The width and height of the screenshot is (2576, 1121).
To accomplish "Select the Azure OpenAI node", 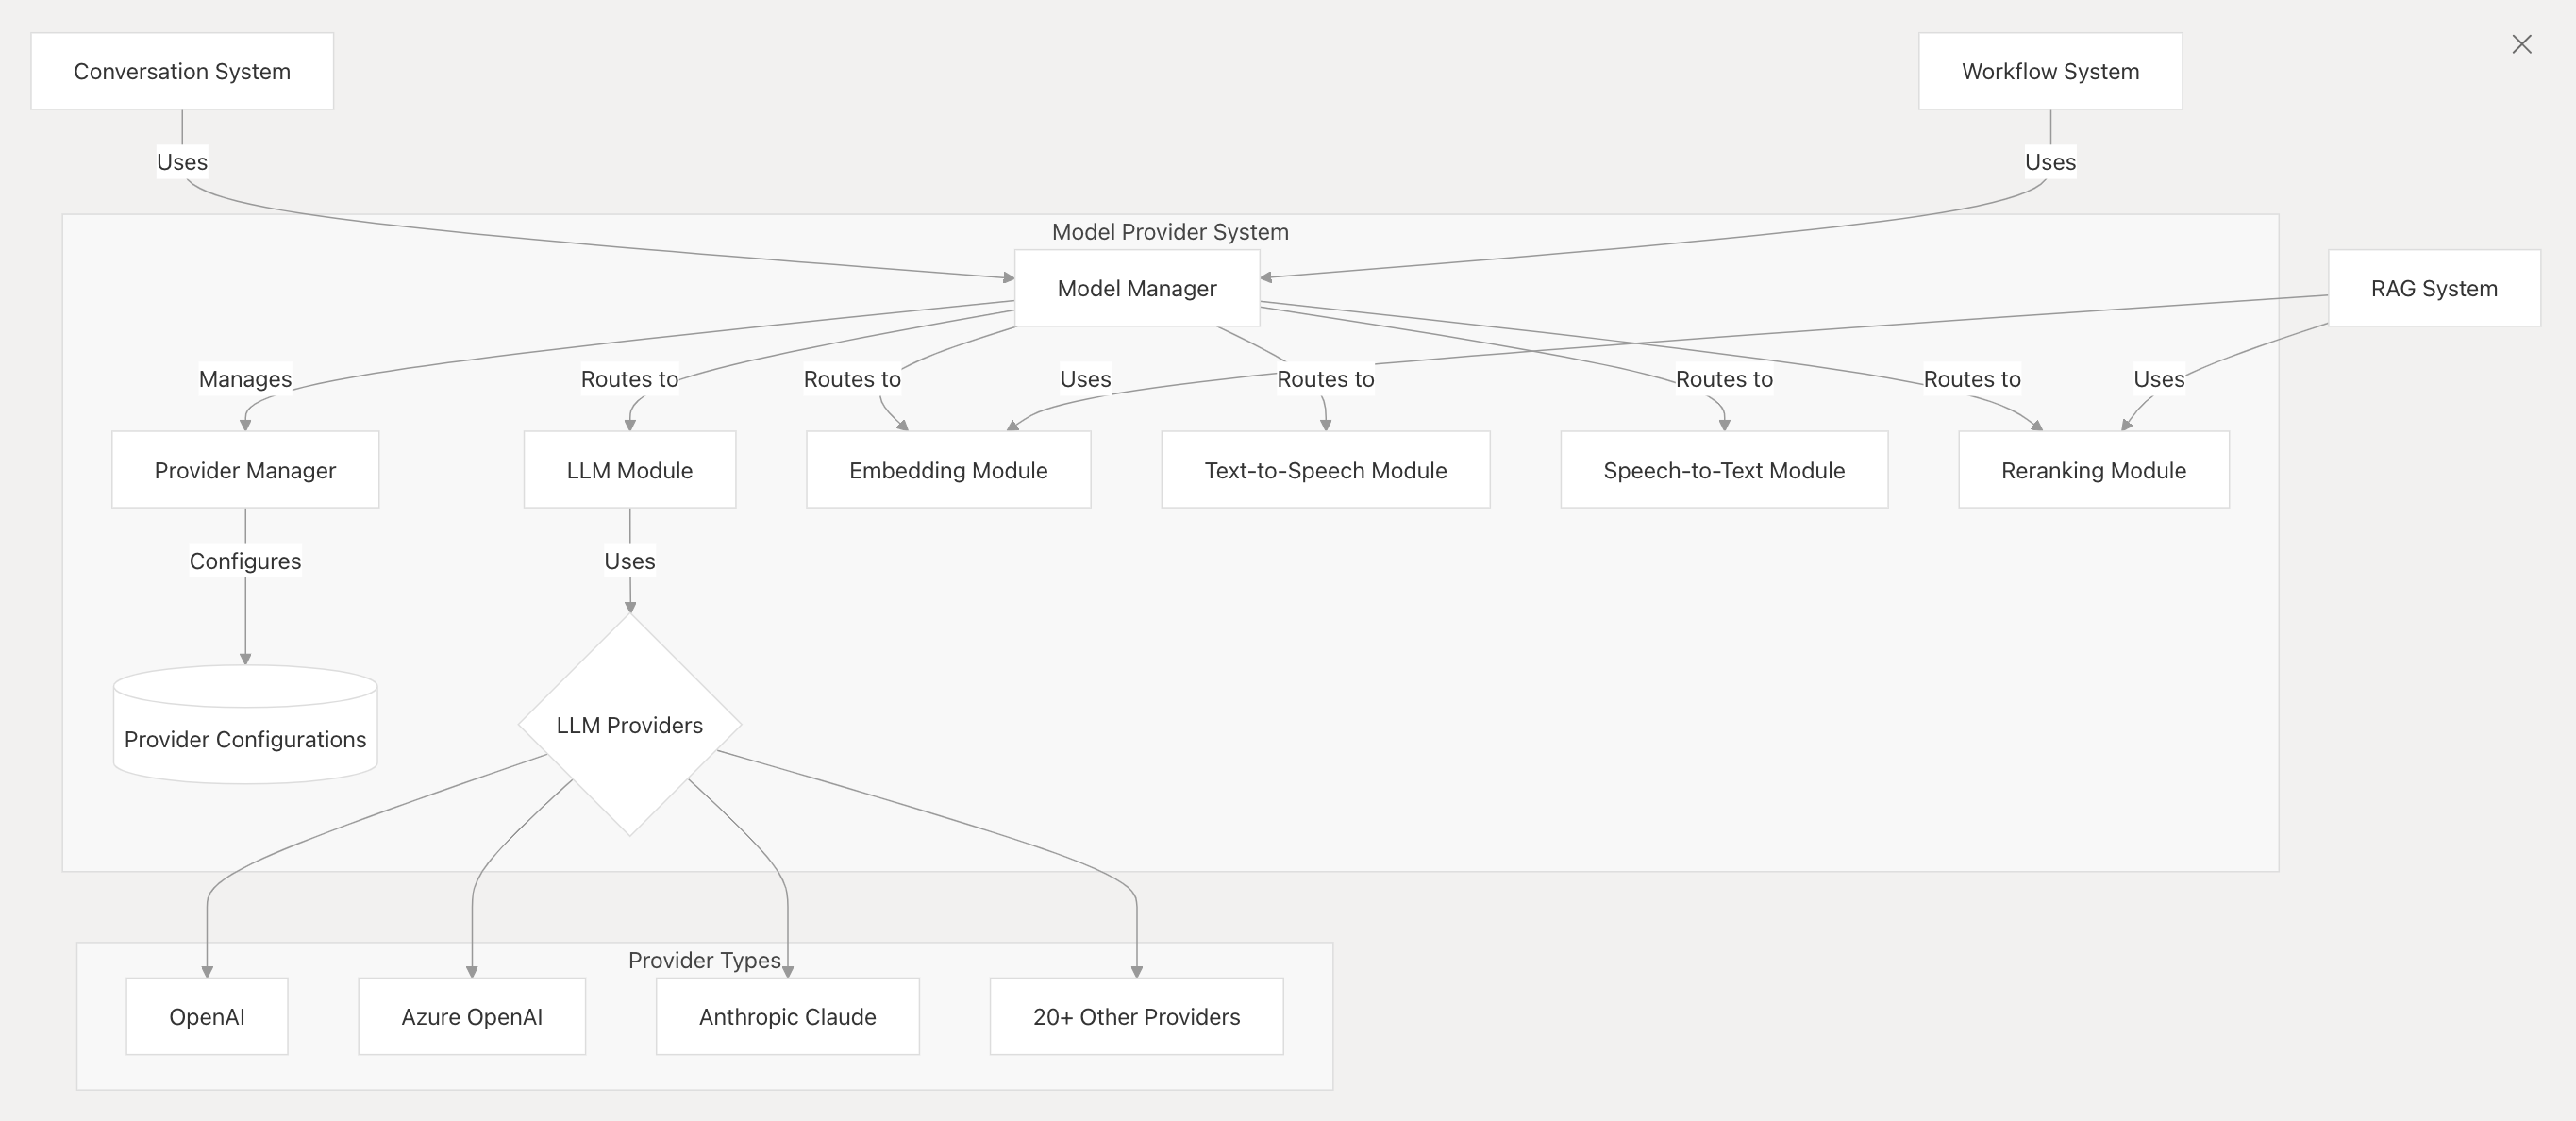I will pos(472,1016).
